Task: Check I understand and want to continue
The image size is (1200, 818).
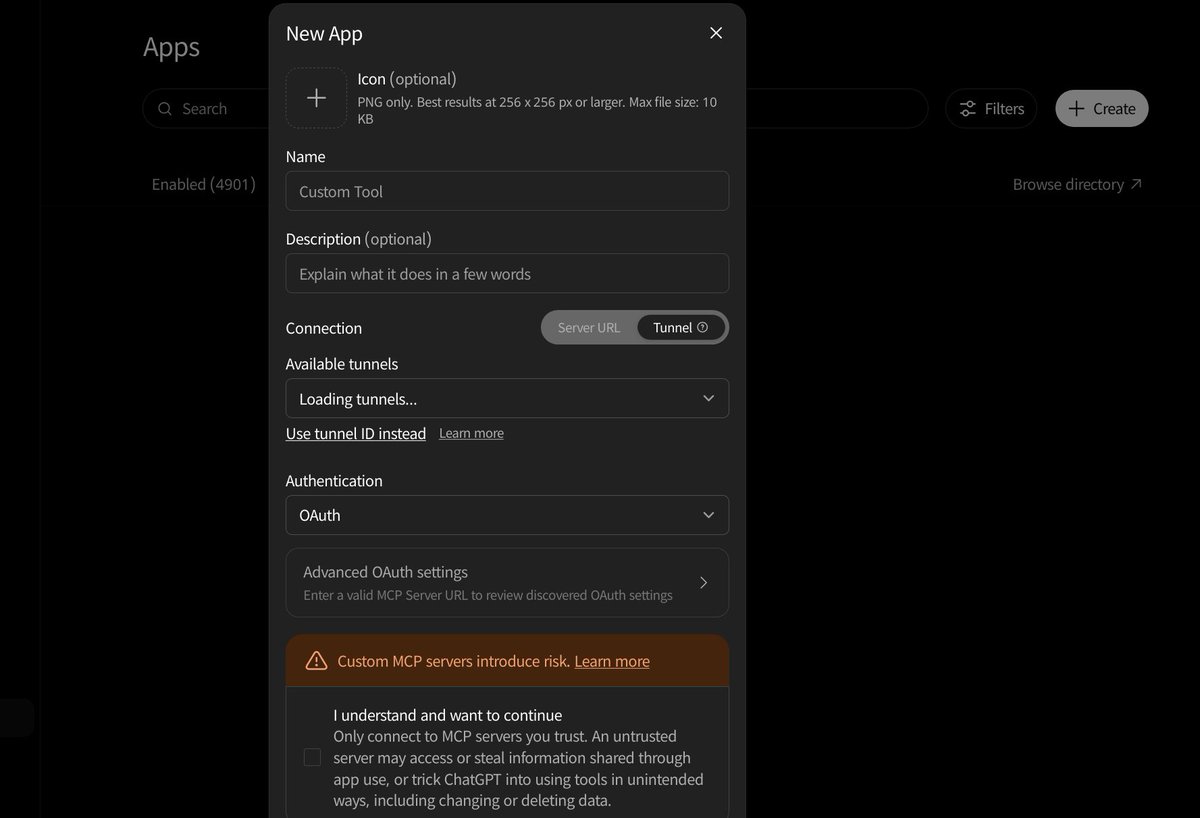Action: tap(312, 757)
